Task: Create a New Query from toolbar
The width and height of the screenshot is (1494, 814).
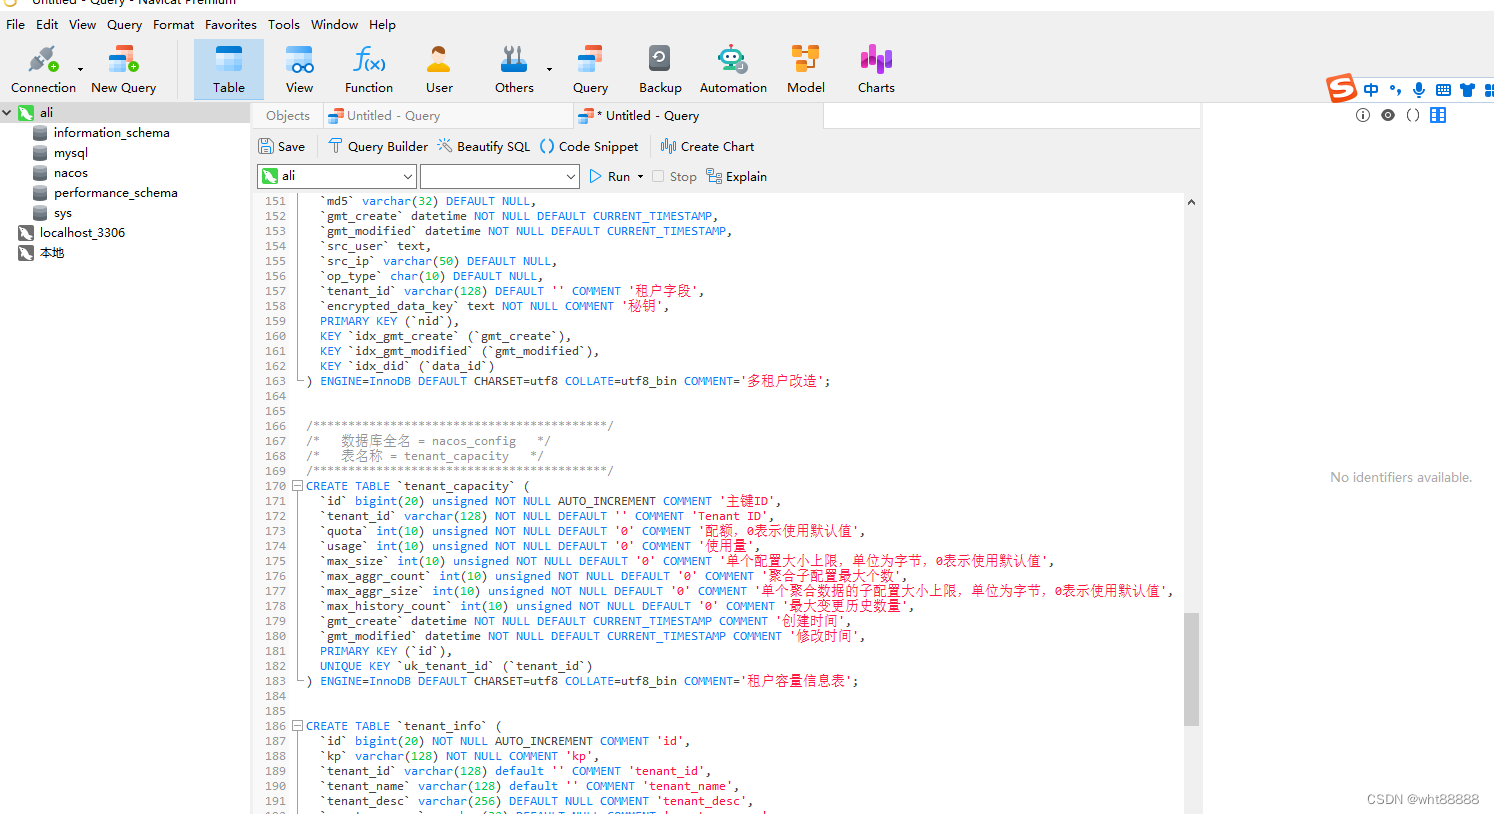Action: 123,70
